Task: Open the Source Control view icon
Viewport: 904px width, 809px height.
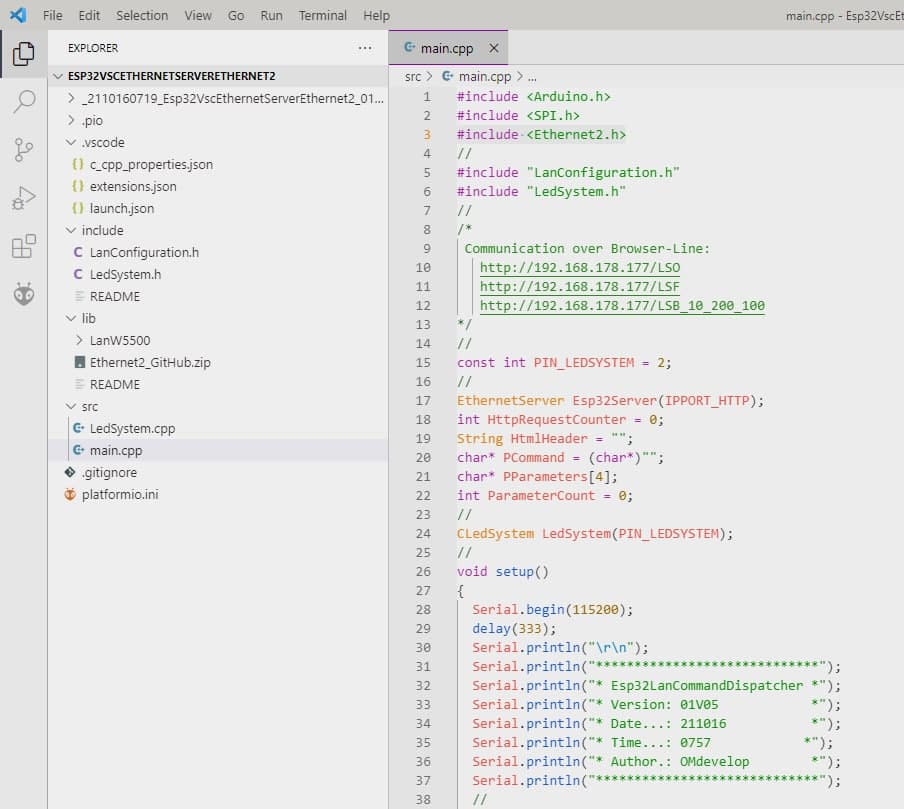Action: 24,150
